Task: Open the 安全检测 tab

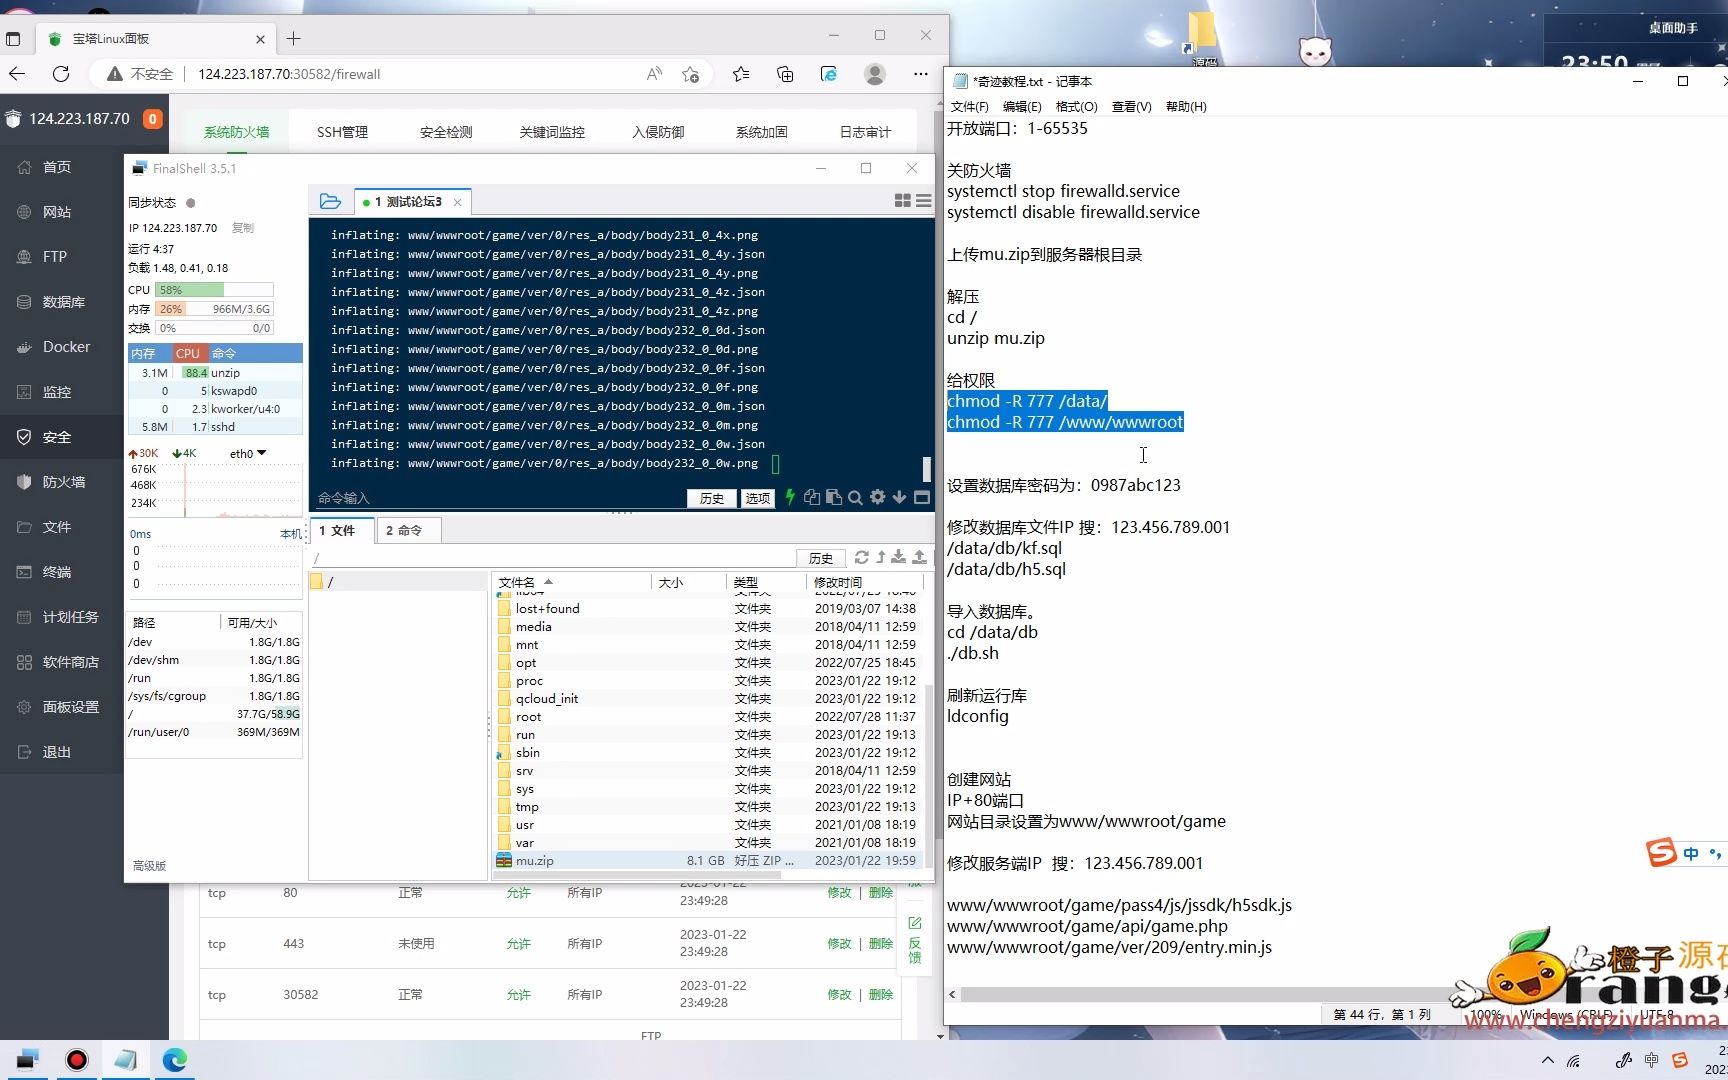Action: coord(446,132)
